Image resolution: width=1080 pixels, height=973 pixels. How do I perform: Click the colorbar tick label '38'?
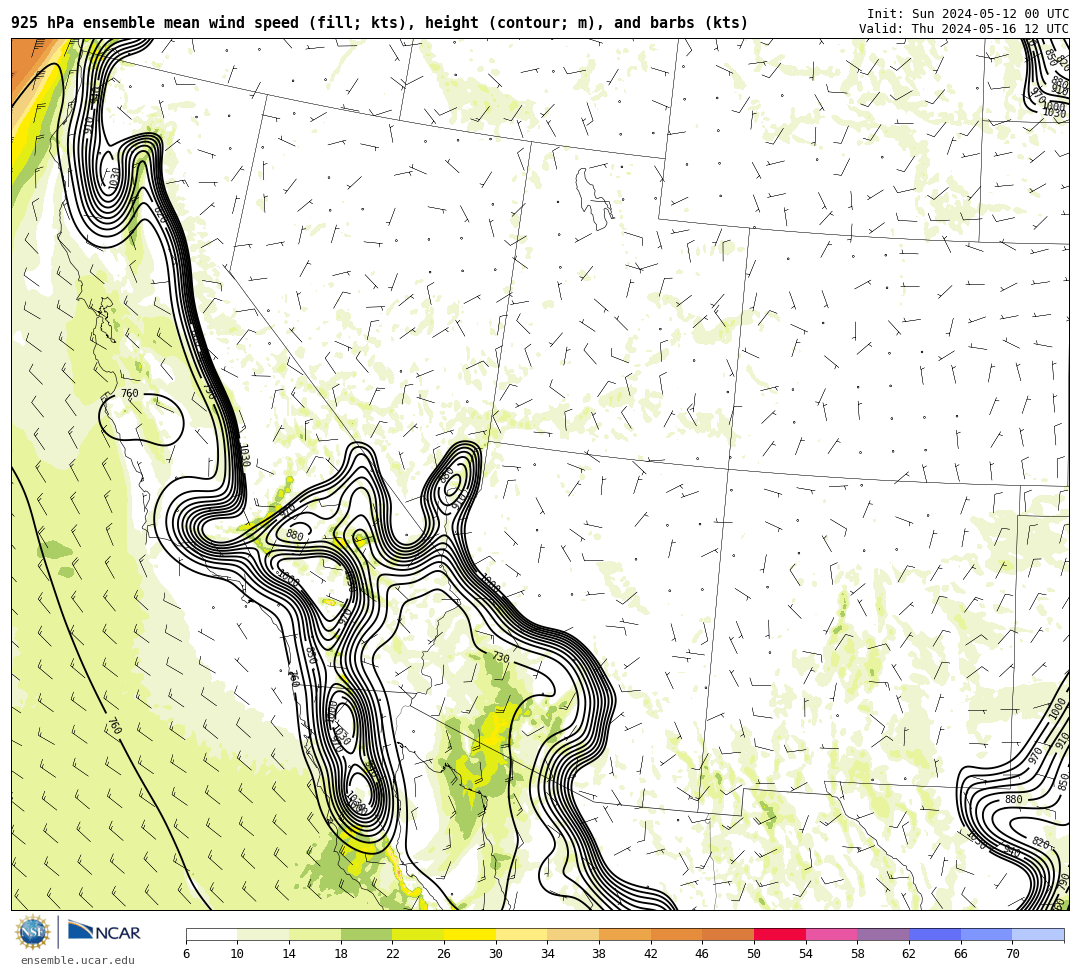coord(599,954)
